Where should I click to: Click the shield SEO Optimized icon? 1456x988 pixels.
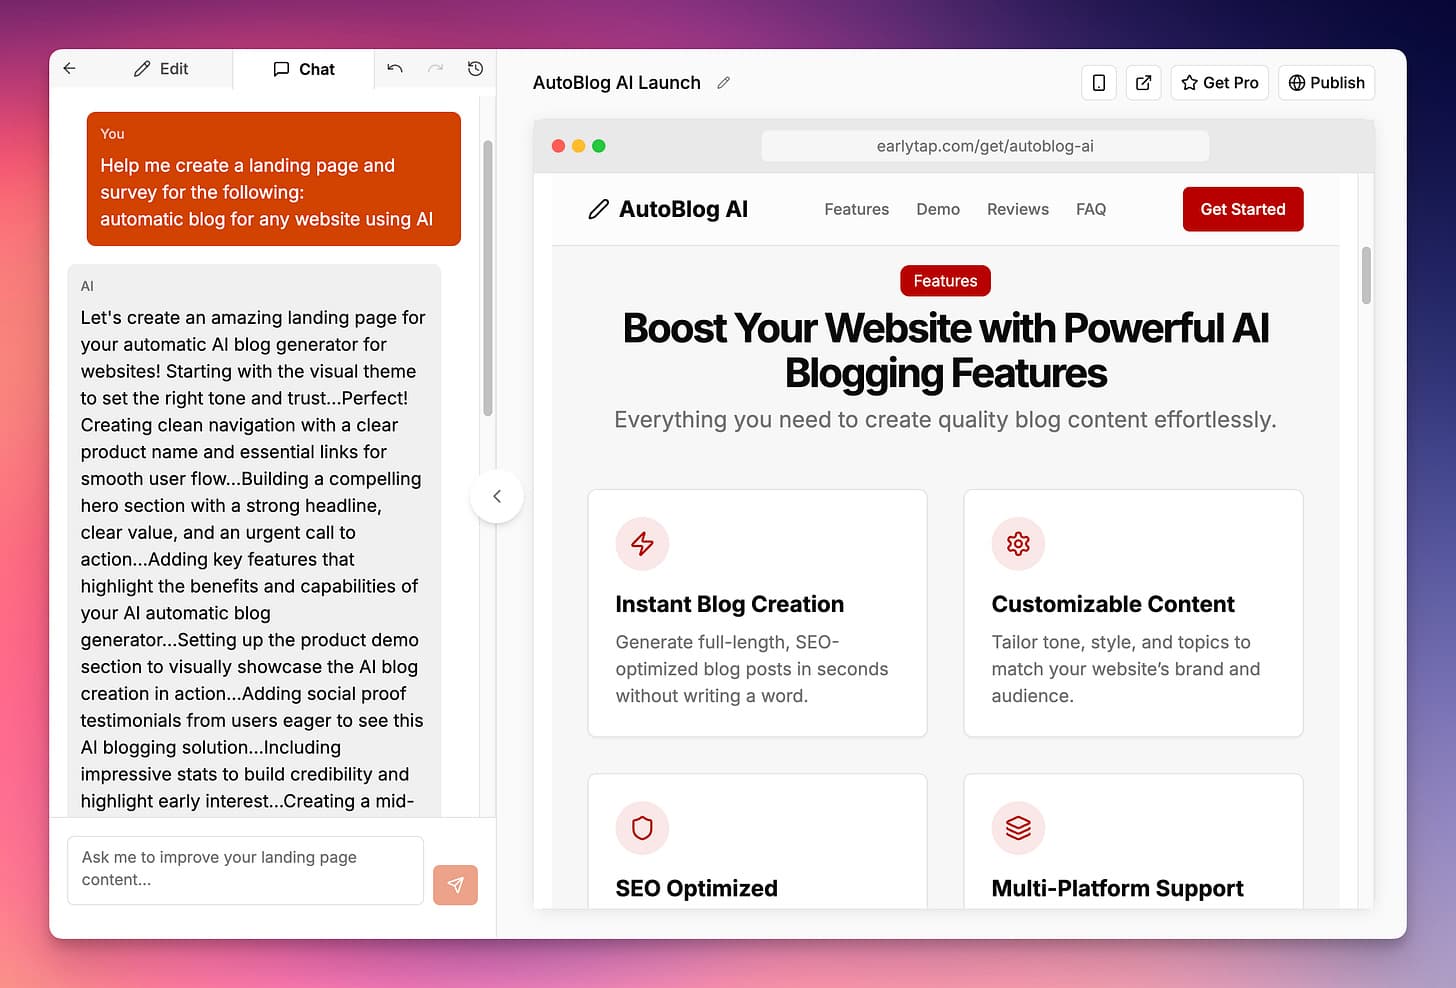point(642,828)
